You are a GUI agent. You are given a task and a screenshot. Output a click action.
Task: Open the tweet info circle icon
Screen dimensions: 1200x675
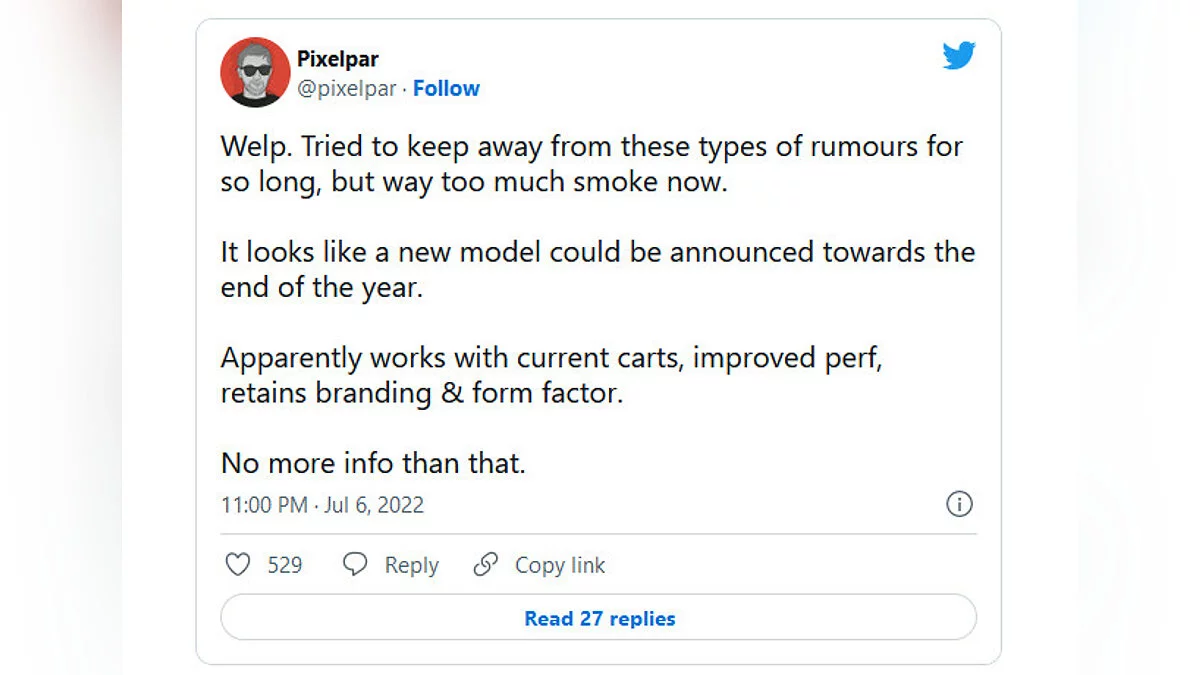959,504
